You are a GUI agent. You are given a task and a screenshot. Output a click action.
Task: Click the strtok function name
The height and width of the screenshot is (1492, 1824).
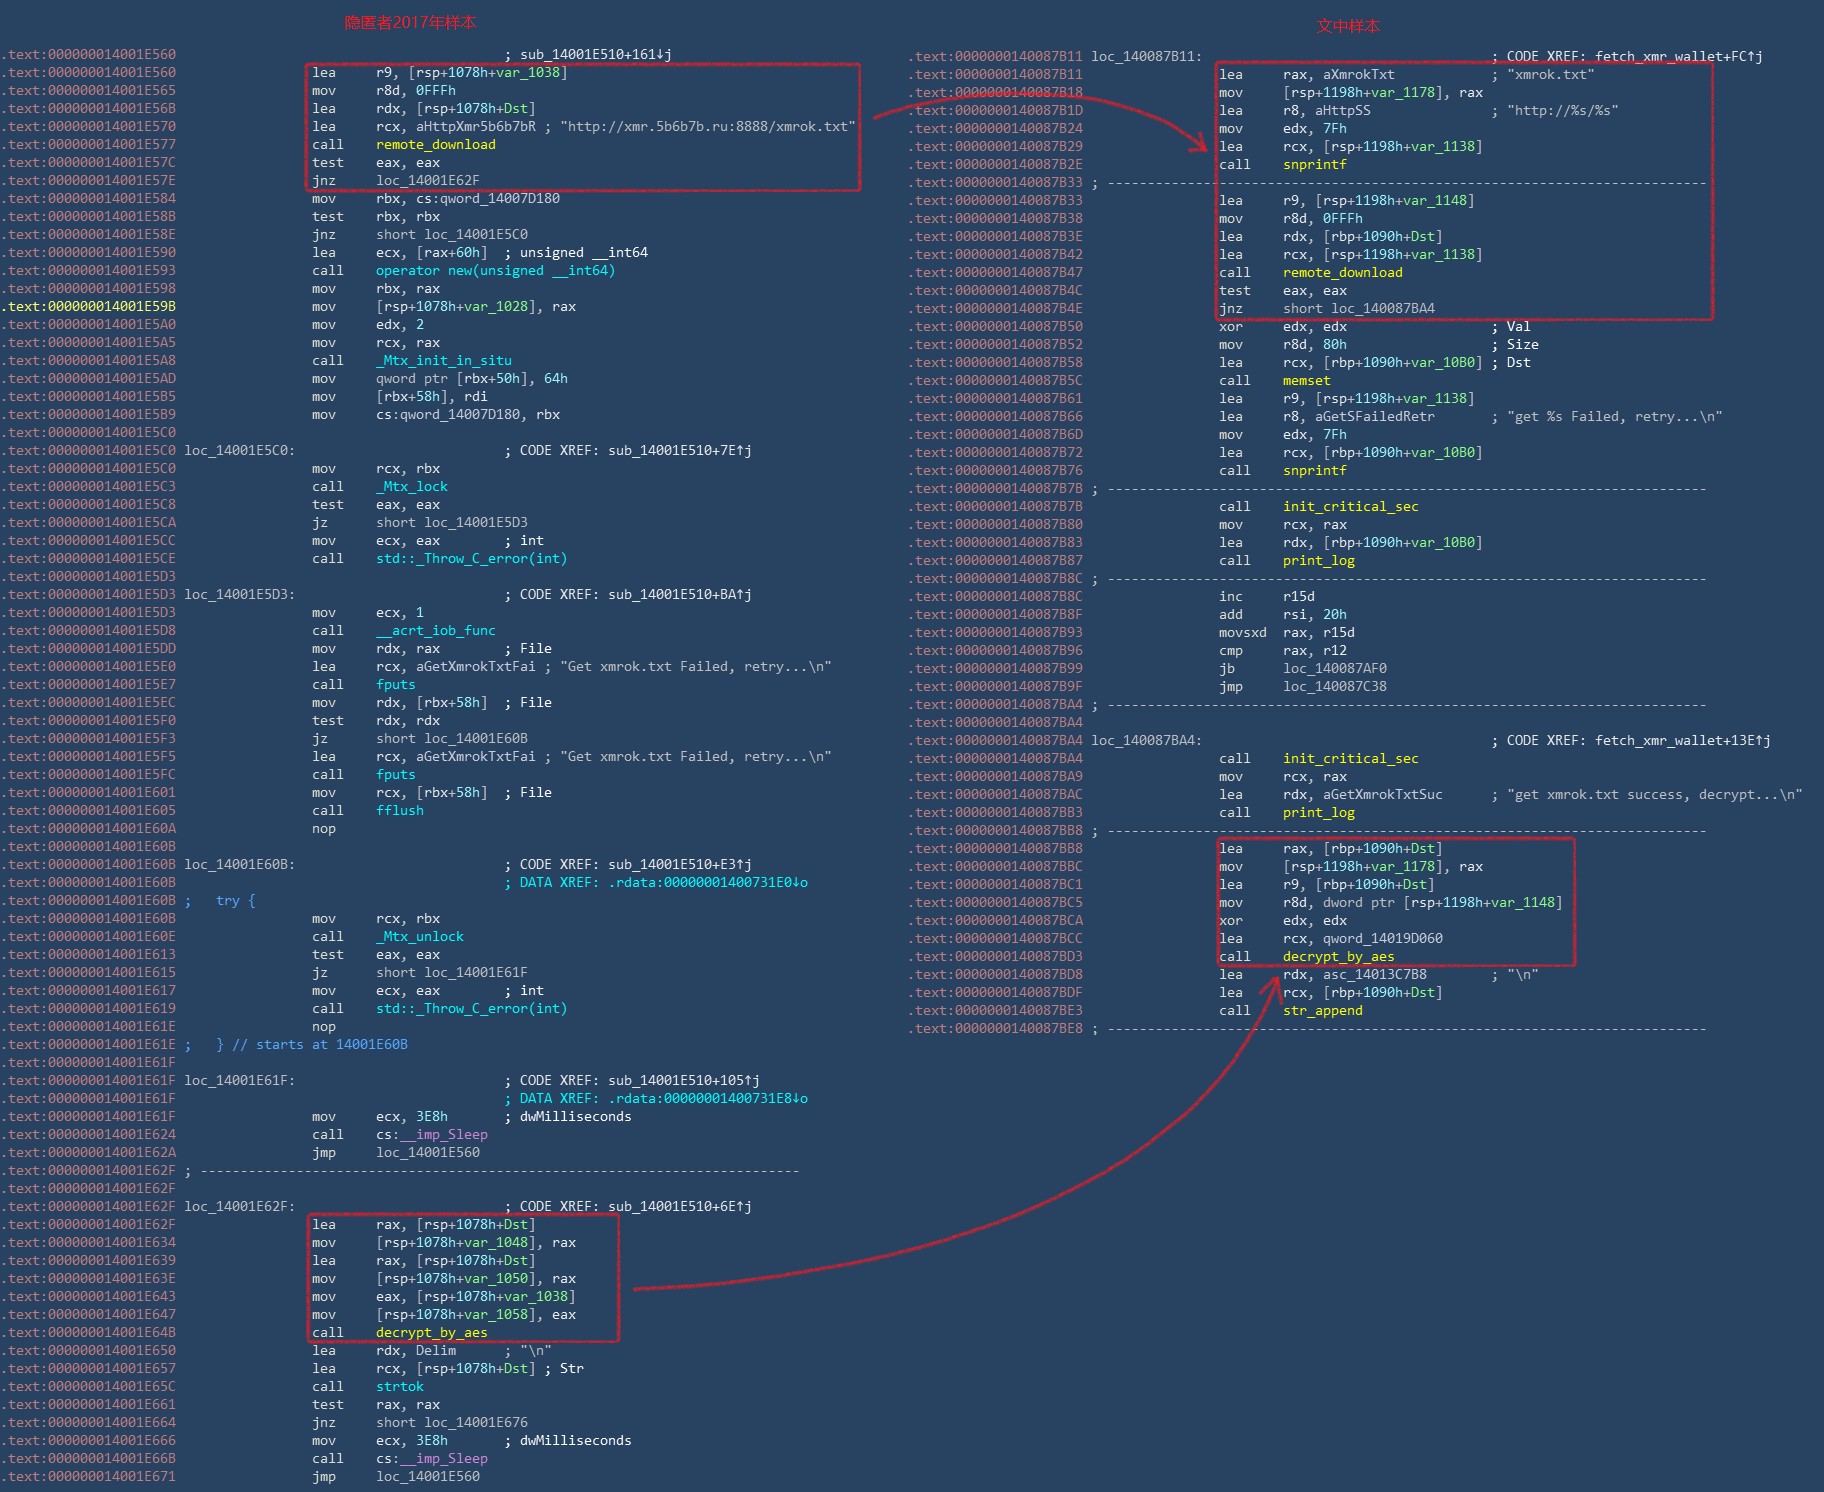399,1387
